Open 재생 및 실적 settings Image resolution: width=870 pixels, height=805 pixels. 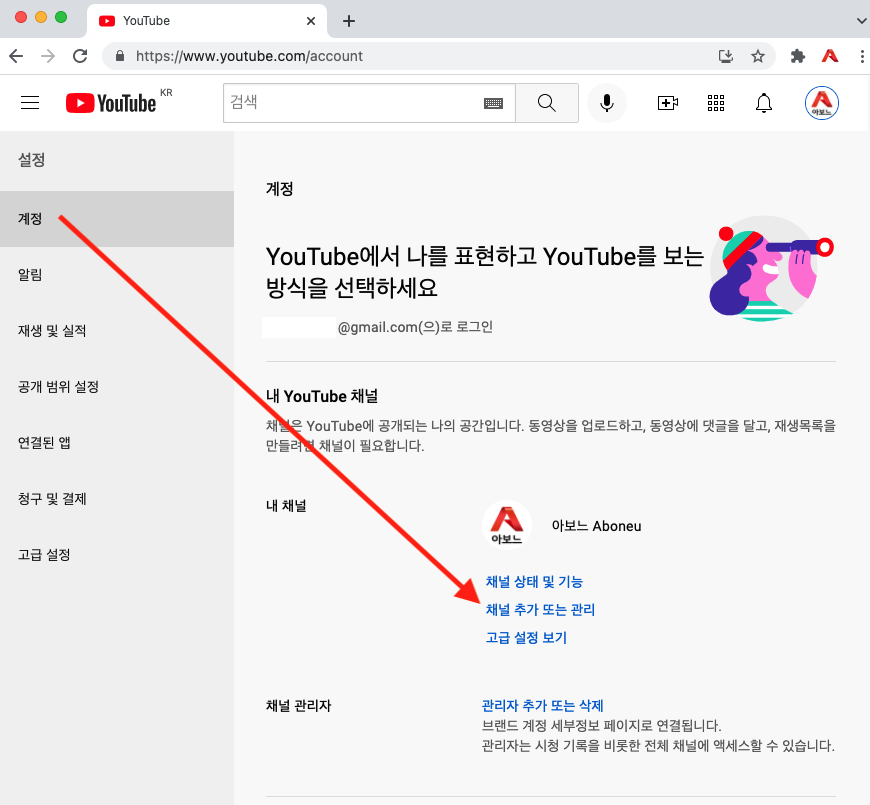(x=117, y=331)
